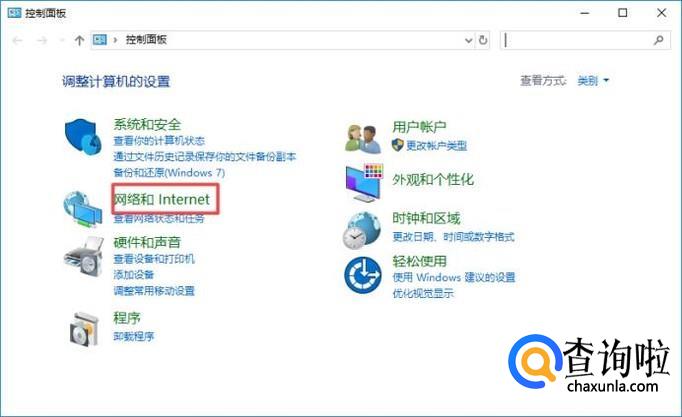Click the Control Panel icon in title bar

click(x=14, y=13)
